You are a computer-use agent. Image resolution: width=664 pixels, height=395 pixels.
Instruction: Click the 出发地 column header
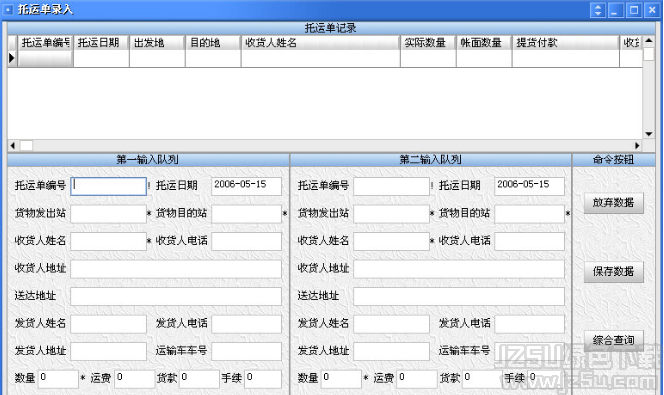click(x=157, y=43)
